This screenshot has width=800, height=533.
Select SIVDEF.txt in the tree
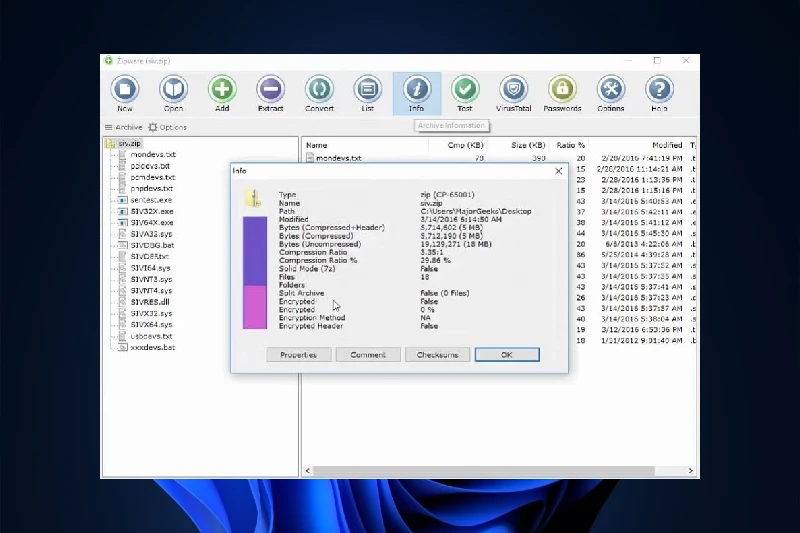pos(149,257)
